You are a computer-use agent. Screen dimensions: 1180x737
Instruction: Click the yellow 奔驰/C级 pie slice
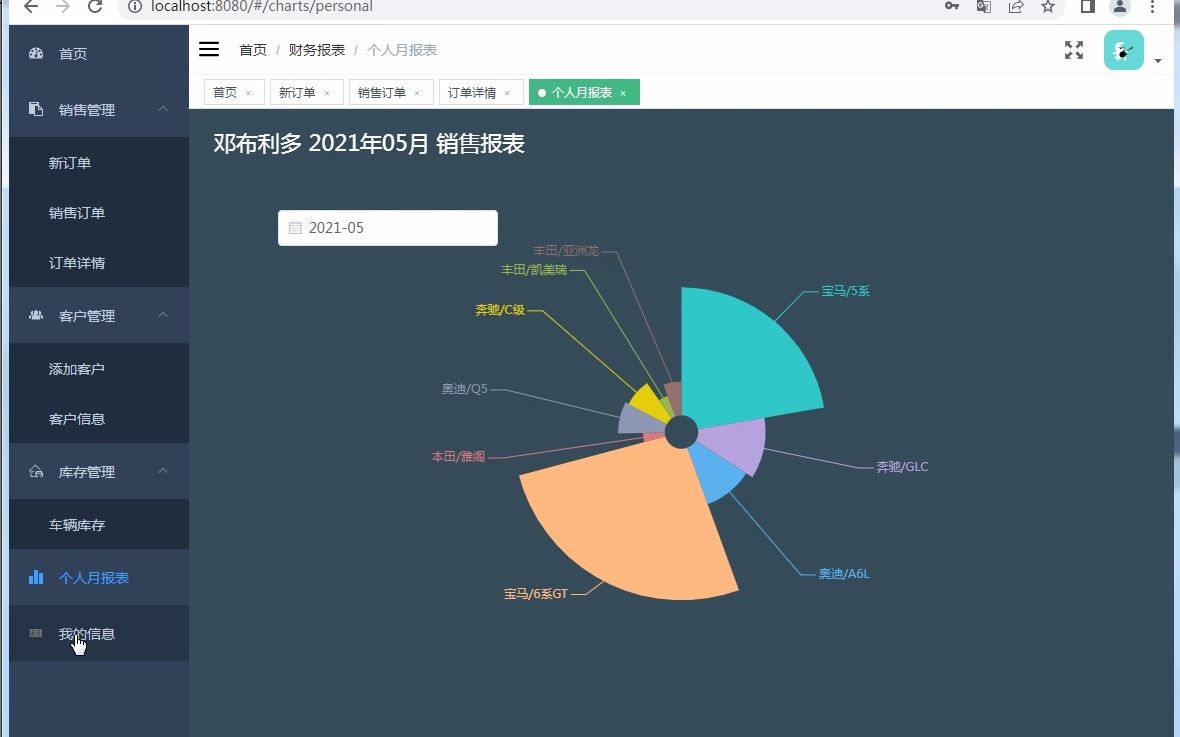click(x=649, y=402)
